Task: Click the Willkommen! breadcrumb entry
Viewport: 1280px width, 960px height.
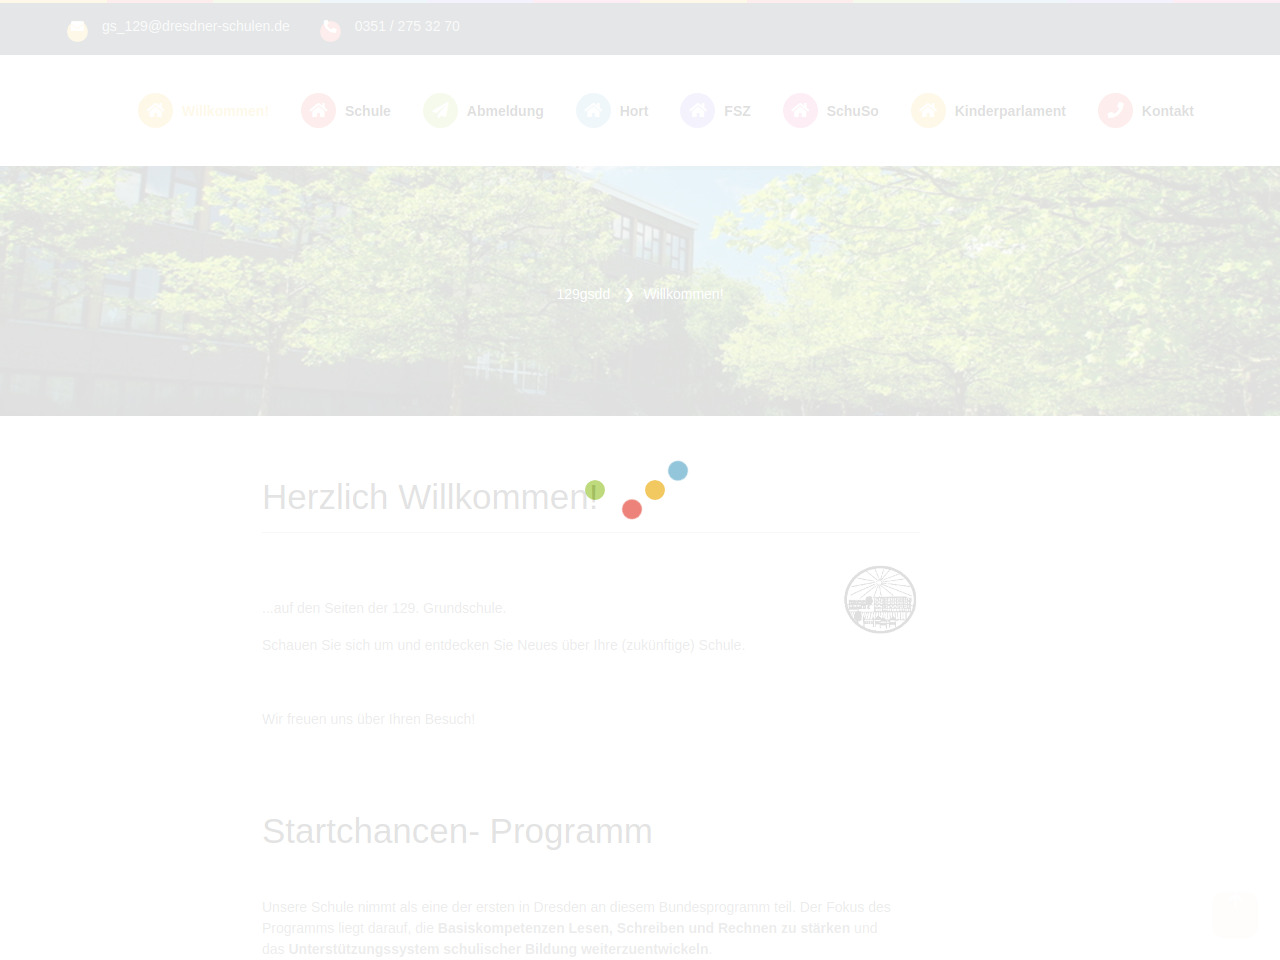Action: pos(683,294)
